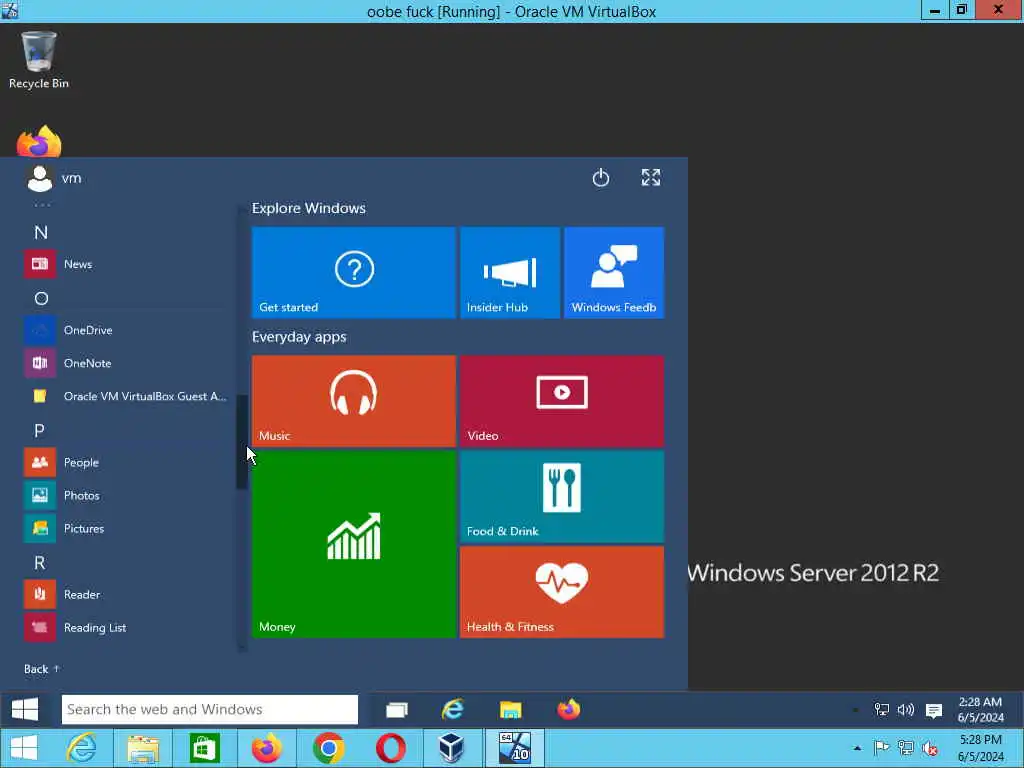Click the Back link in Start menu

(42, 669)
